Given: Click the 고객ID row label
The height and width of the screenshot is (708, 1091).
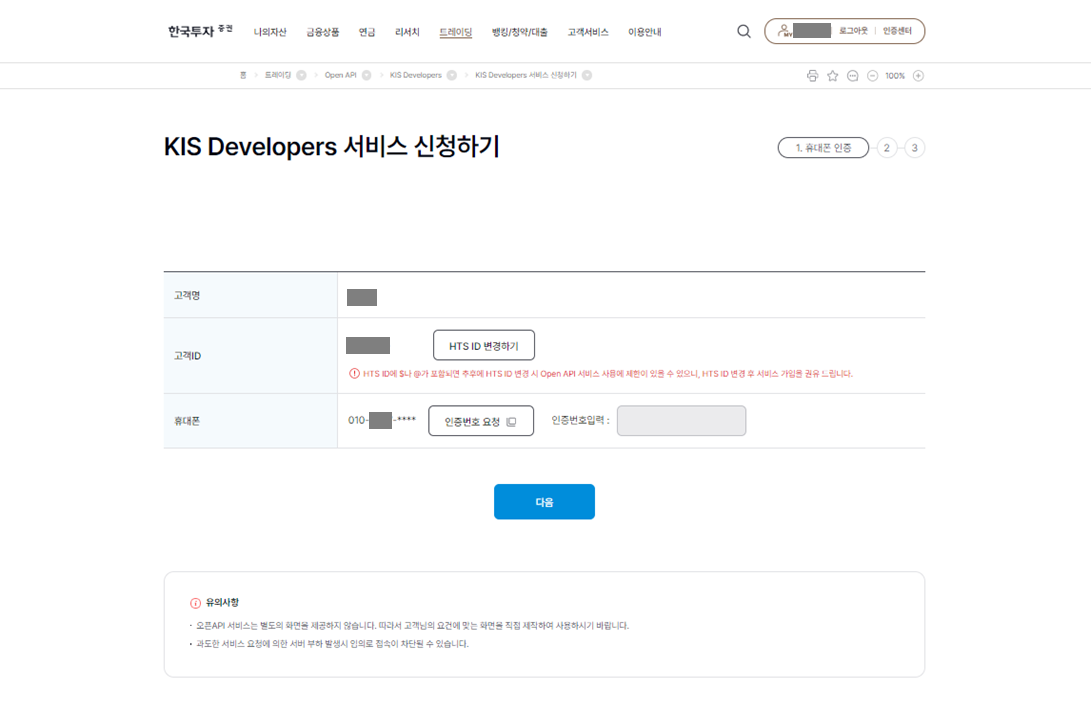Looking at the screenshot, I should [x=187, y=356].
